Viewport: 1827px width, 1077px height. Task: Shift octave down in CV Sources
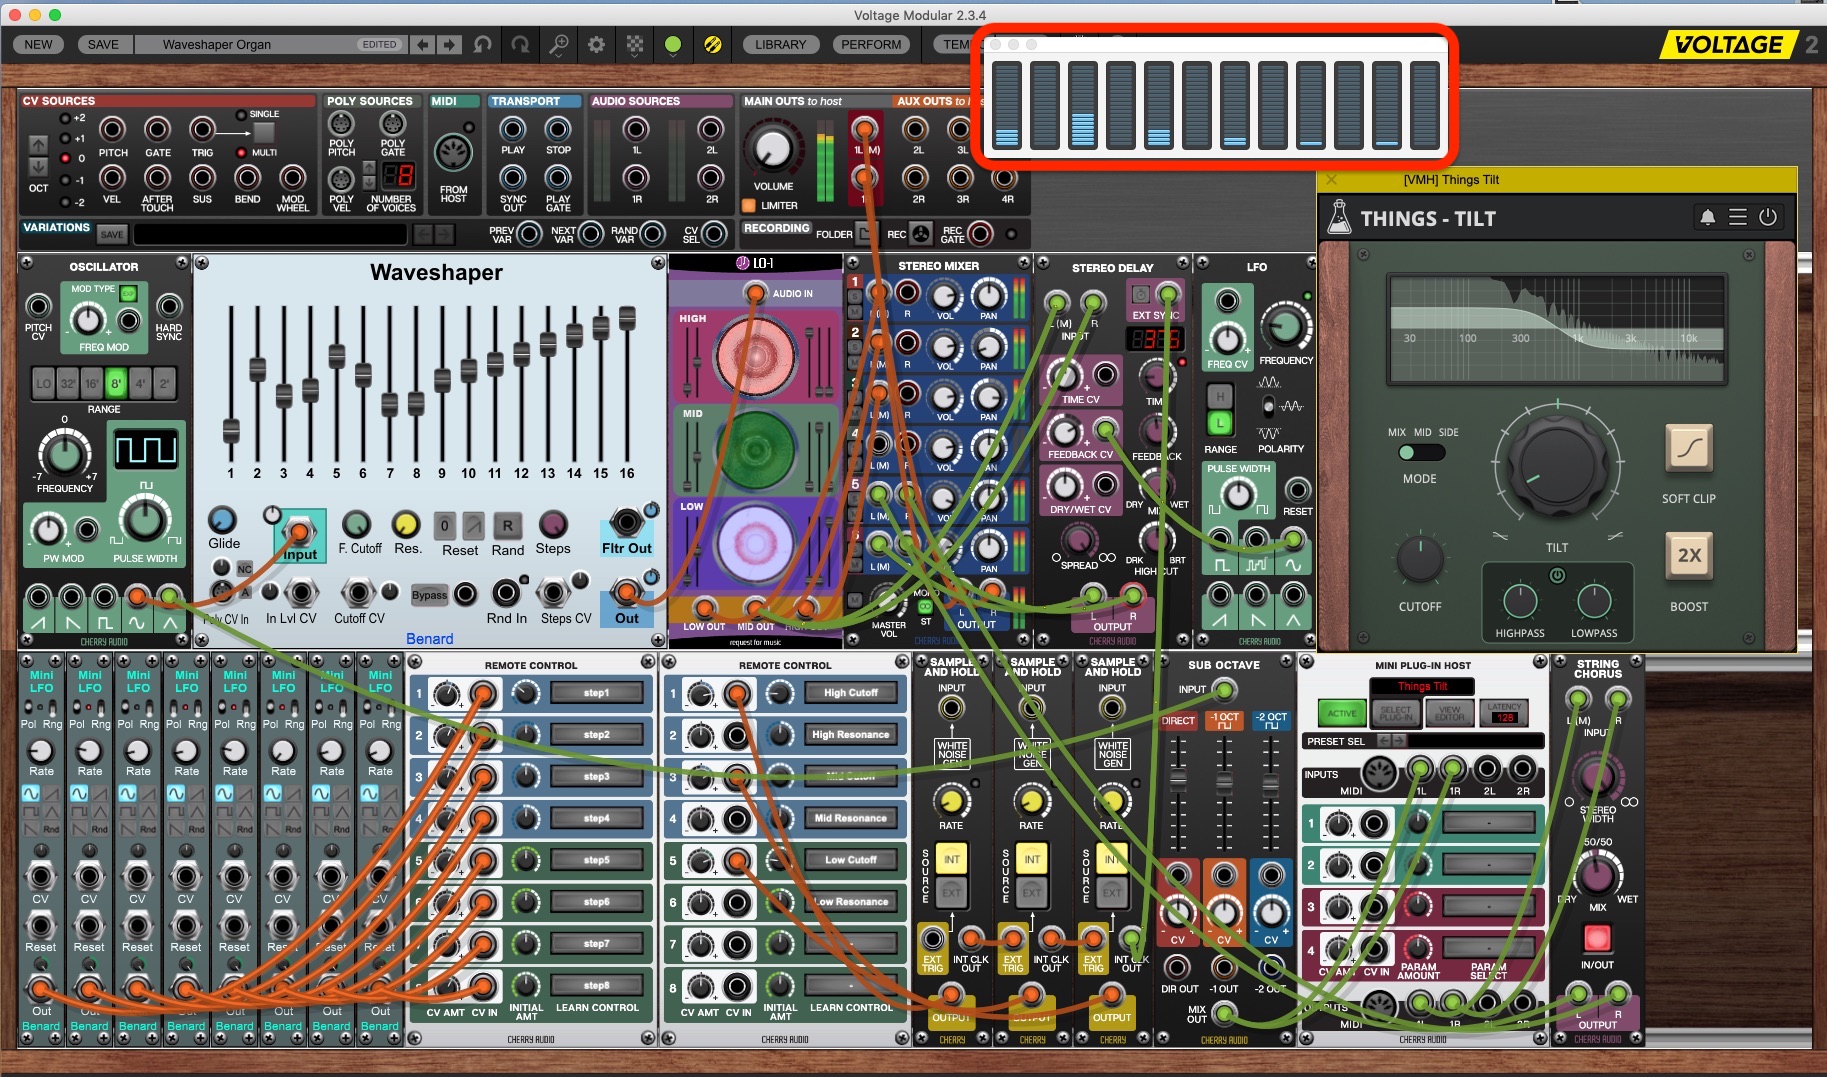[x=38, y=166]
